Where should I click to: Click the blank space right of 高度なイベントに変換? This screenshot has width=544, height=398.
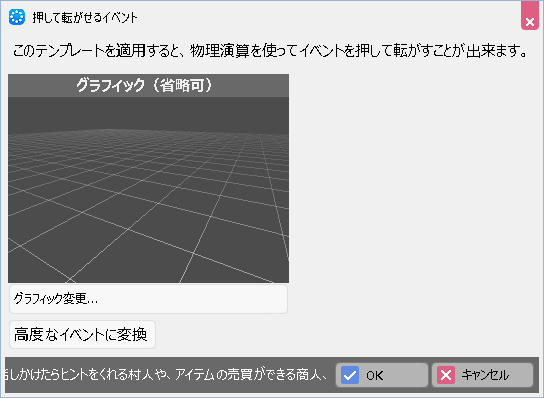[347, 335]
